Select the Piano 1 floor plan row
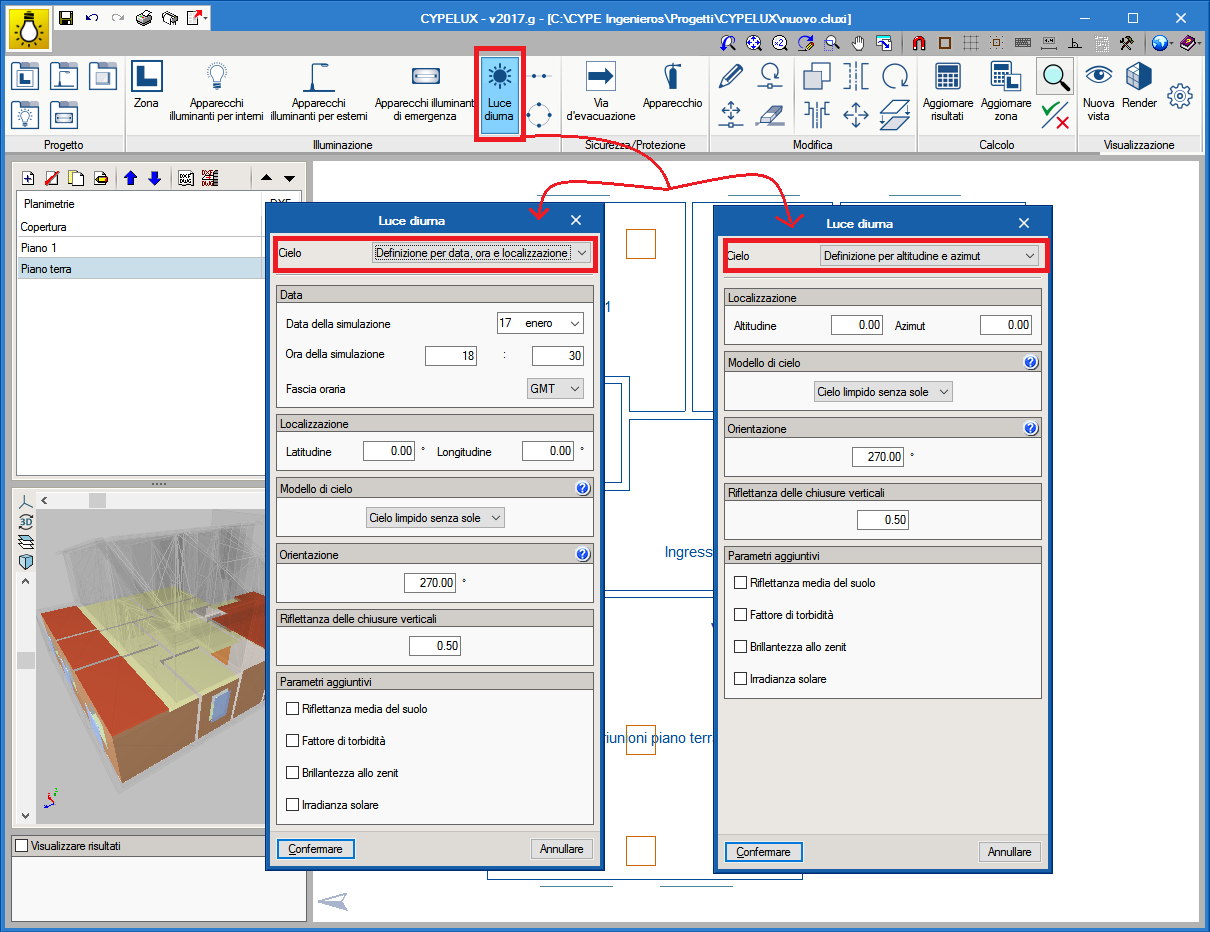Image resolution: width=1210 pixels, height=932 pixels. [x=141, y=248]
